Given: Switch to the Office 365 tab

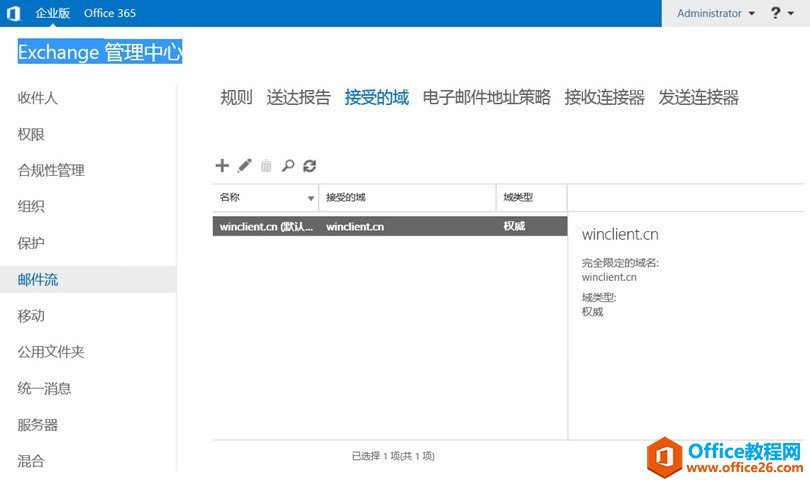Looking at the screenshot, I should tap(110, 13).
